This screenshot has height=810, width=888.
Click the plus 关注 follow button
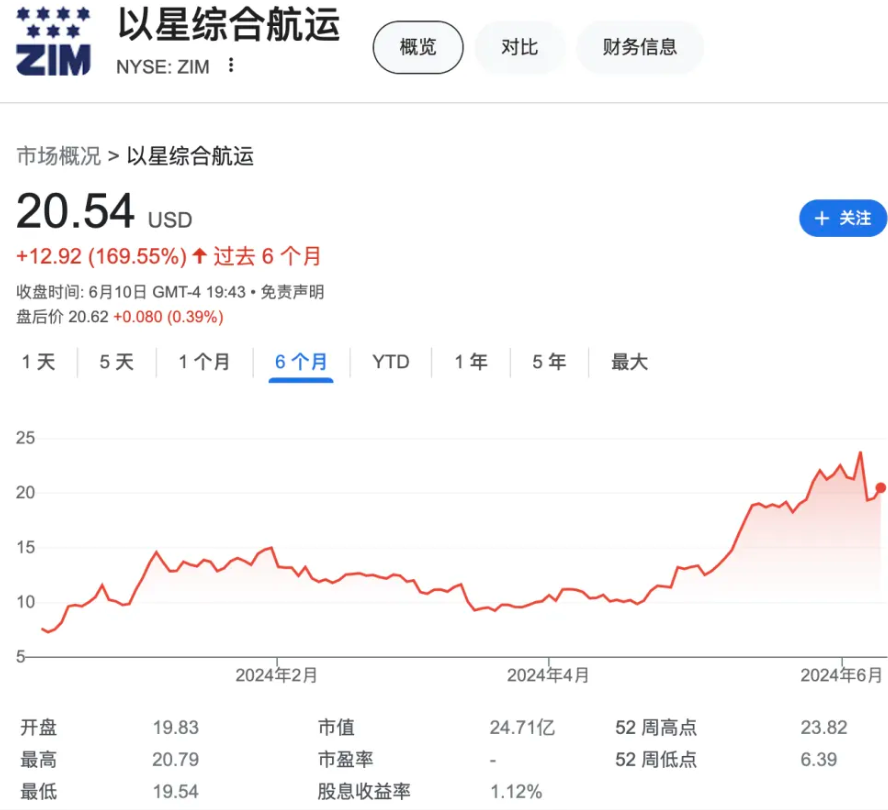843,218
